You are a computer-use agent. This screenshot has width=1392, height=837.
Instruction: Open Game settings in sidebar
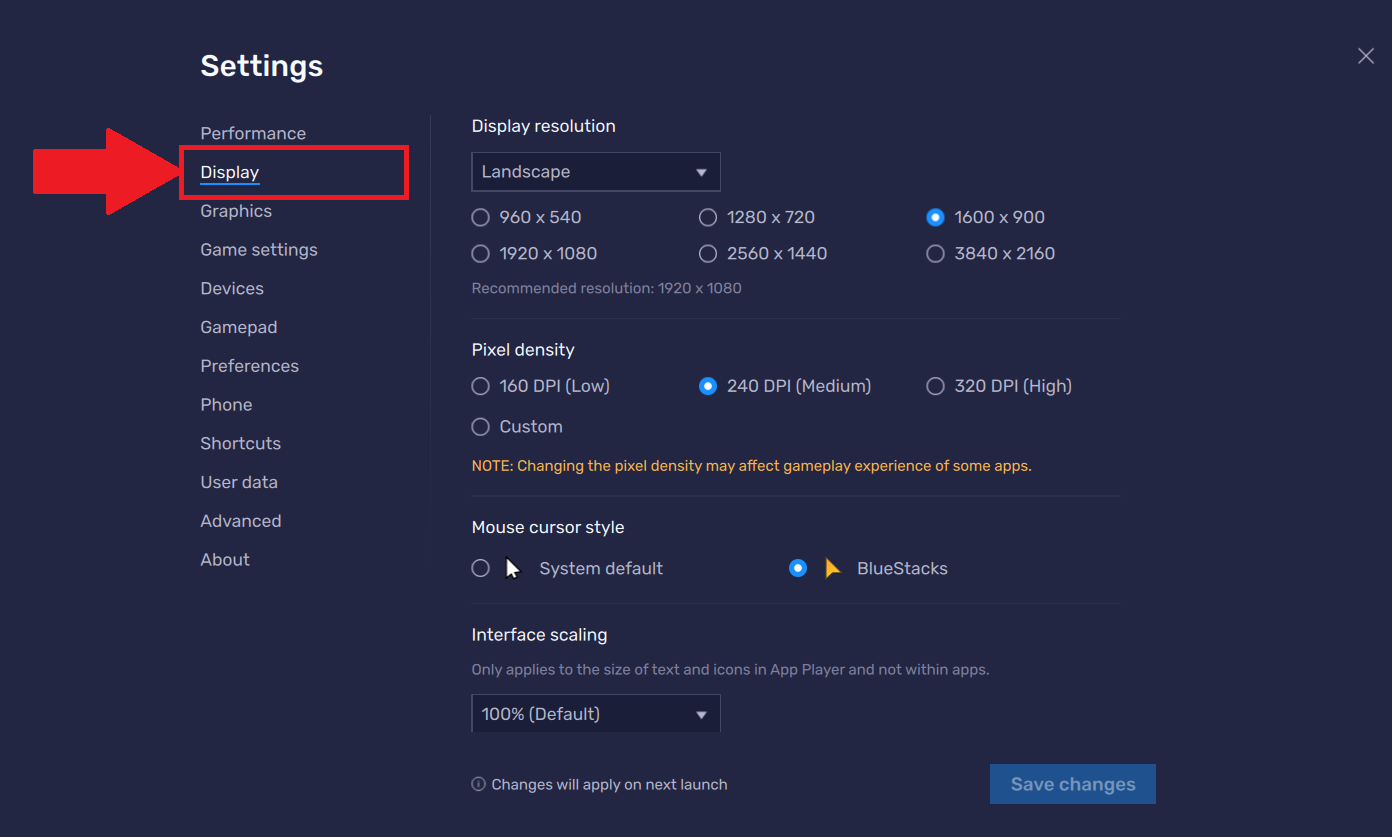[259, 250]
